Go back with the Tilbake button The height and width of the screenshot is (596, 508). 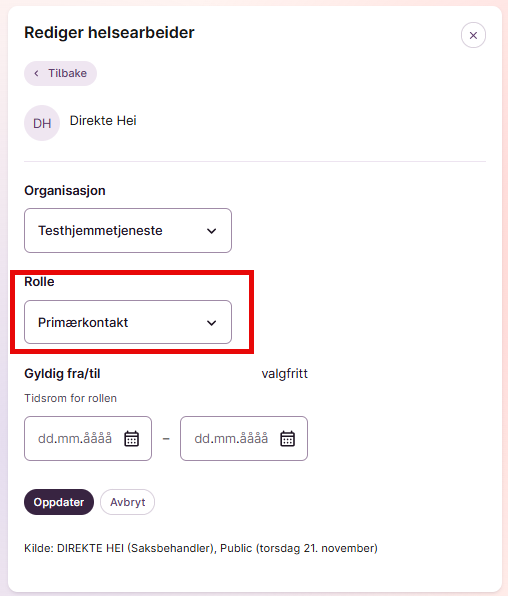[60, 73]
